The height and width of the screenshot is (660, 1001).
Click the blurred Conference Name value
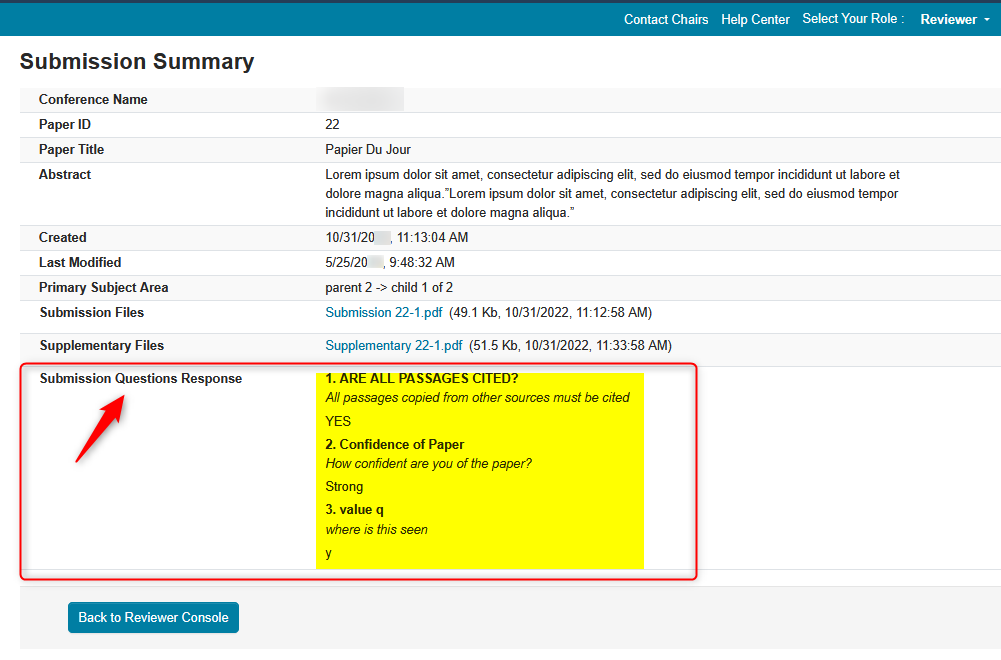click(360, 100)
